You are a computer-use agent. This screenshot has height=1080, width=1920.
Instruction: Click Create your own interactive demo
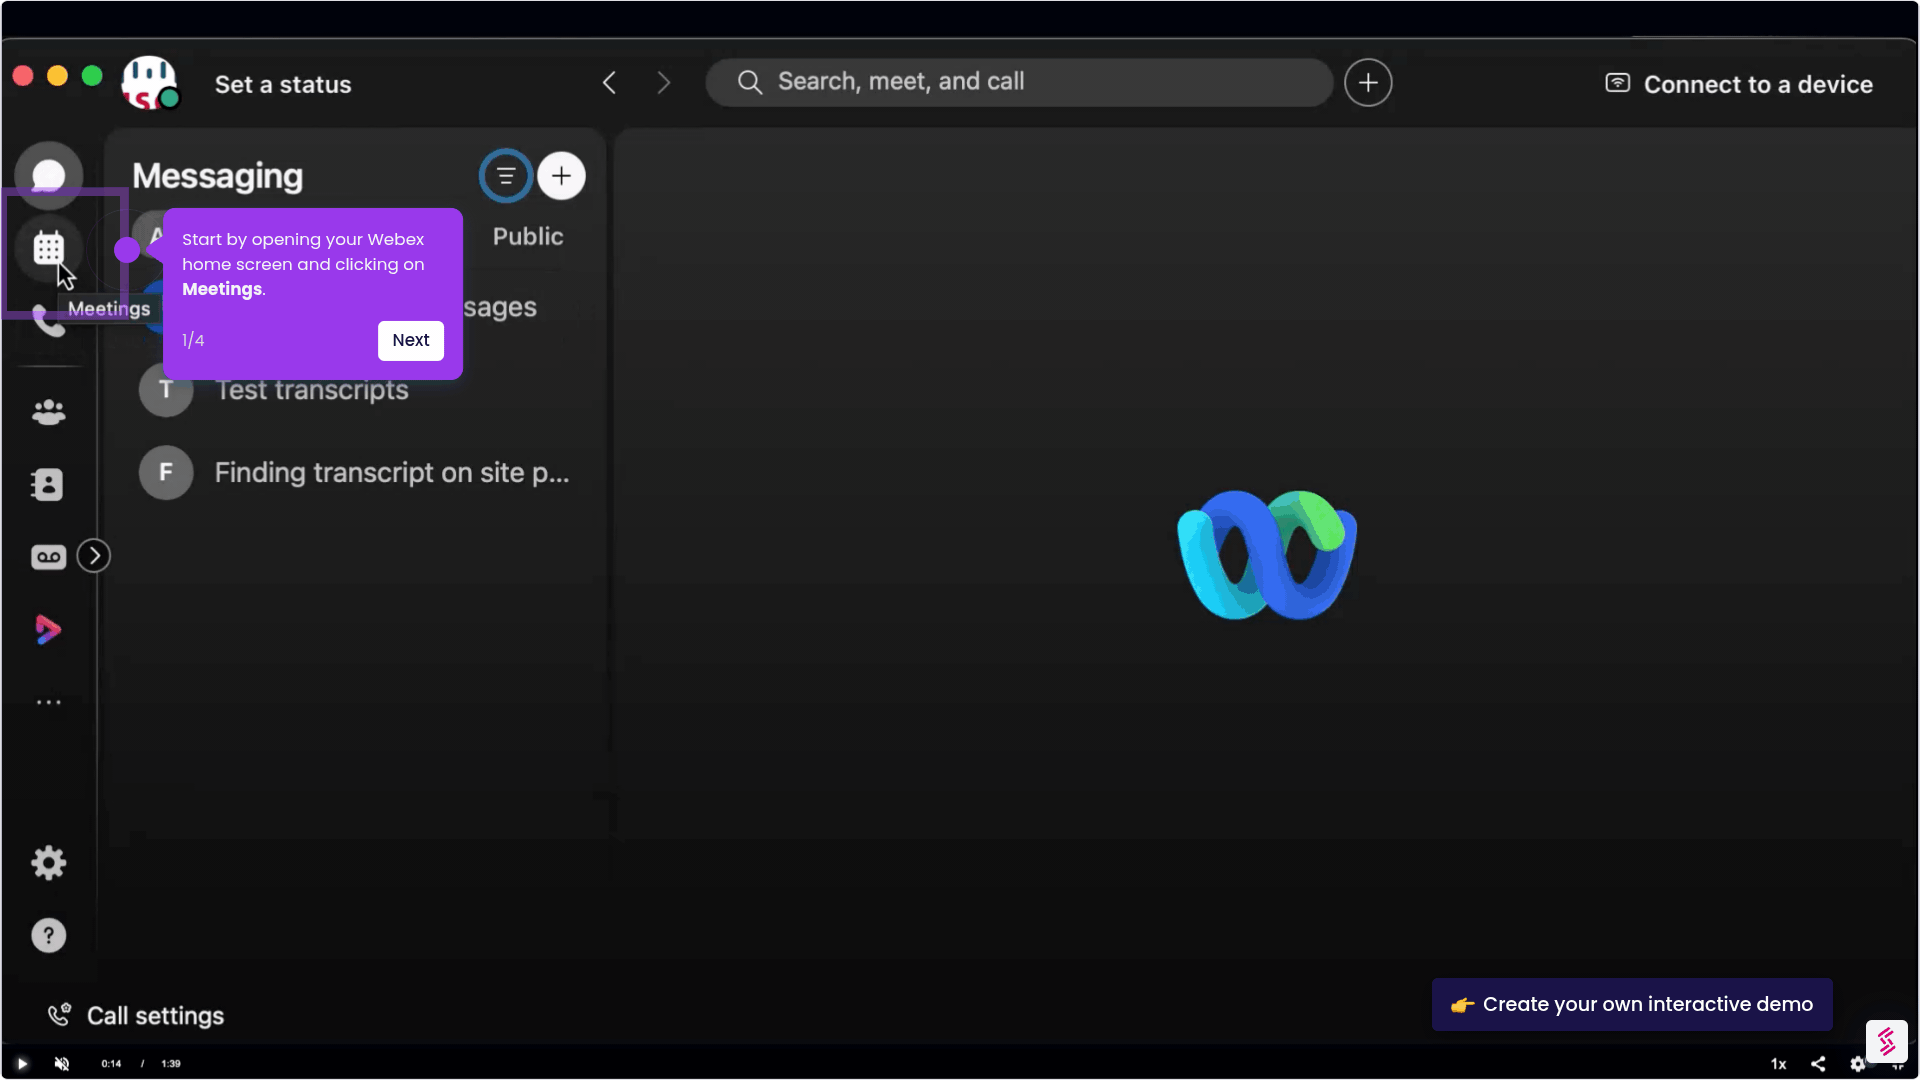[x=1632, y=1005]
